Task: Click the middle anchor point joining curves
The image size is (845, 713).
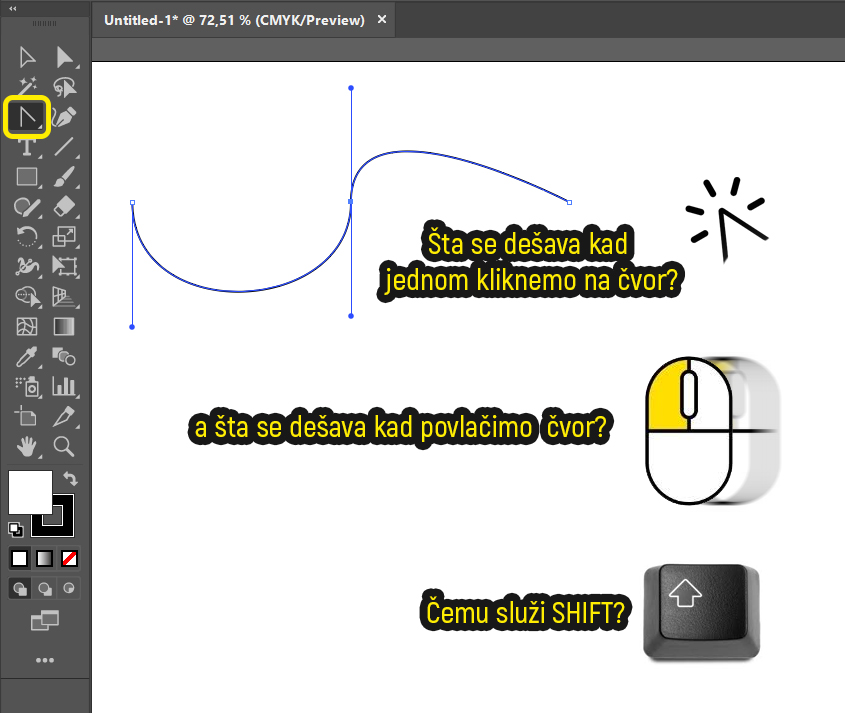Action: (351, 202)
